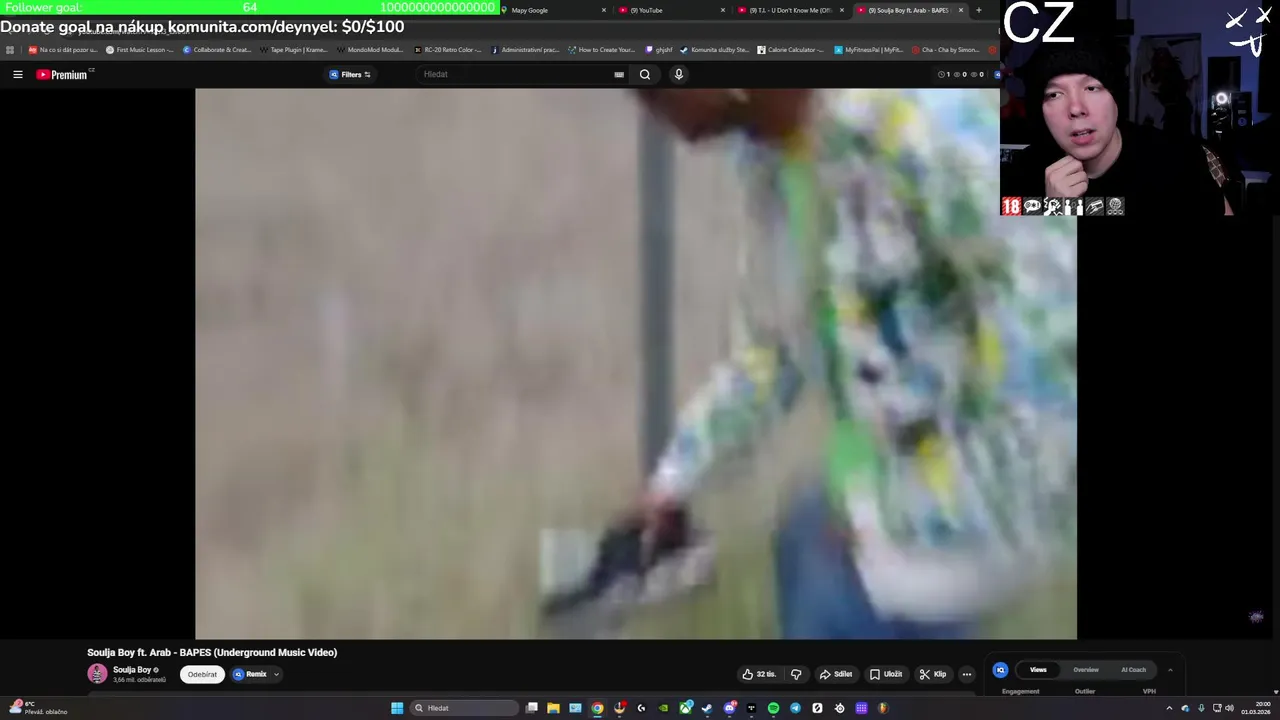1280x720 pixels.
Task: Open the First Music Lesson bookmark
Action: click(x=139, y=49)
